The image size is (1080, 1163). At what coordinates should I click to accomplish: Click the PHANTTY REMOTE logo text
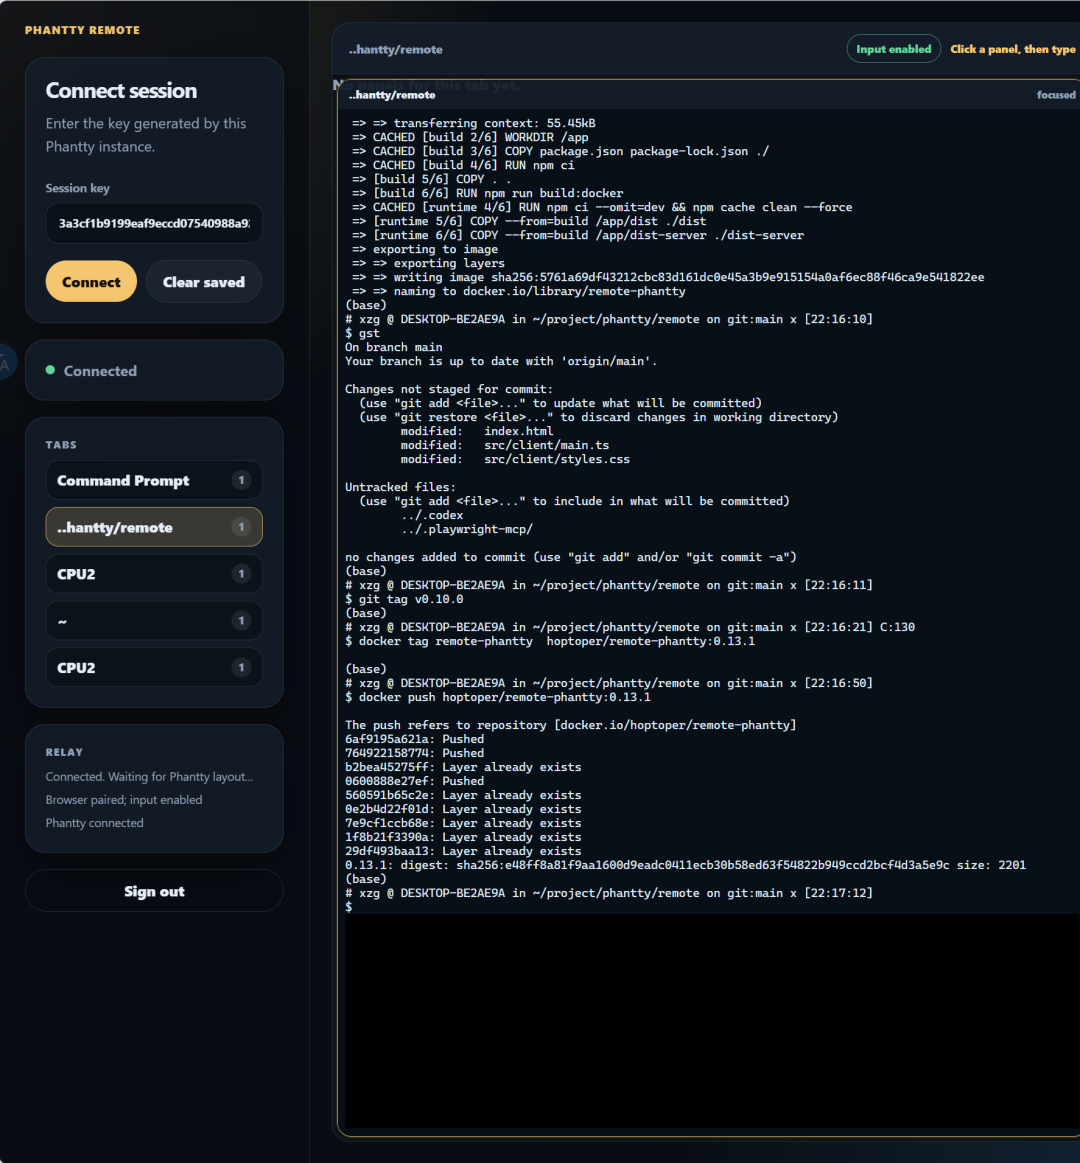(82, 30)
